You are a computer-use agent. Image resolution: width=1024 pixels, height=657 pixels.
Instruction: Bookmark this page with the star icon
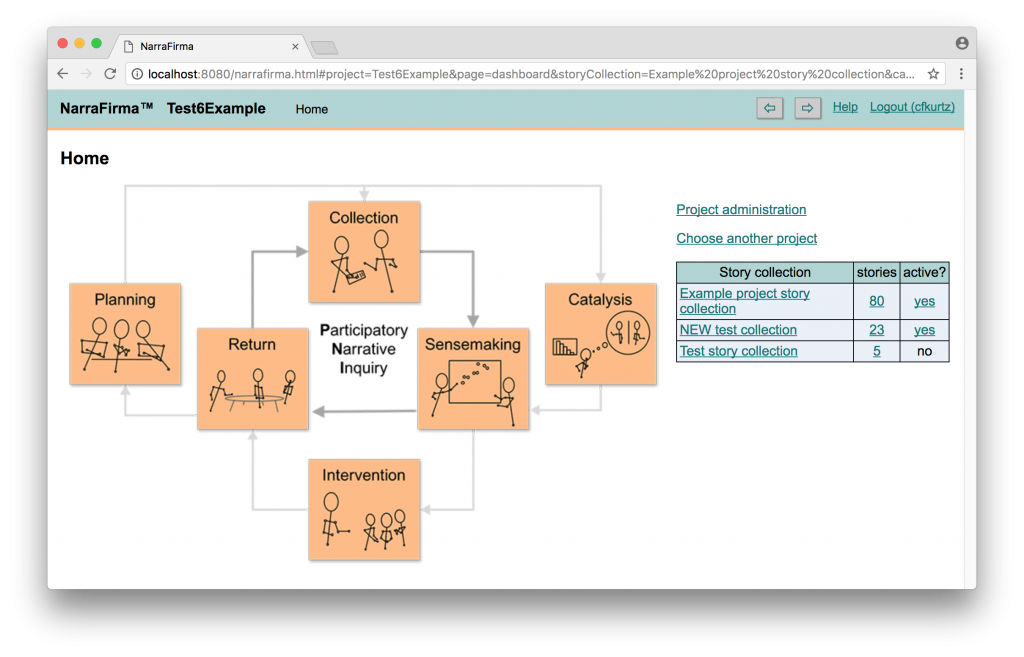(x=933, y=74)
